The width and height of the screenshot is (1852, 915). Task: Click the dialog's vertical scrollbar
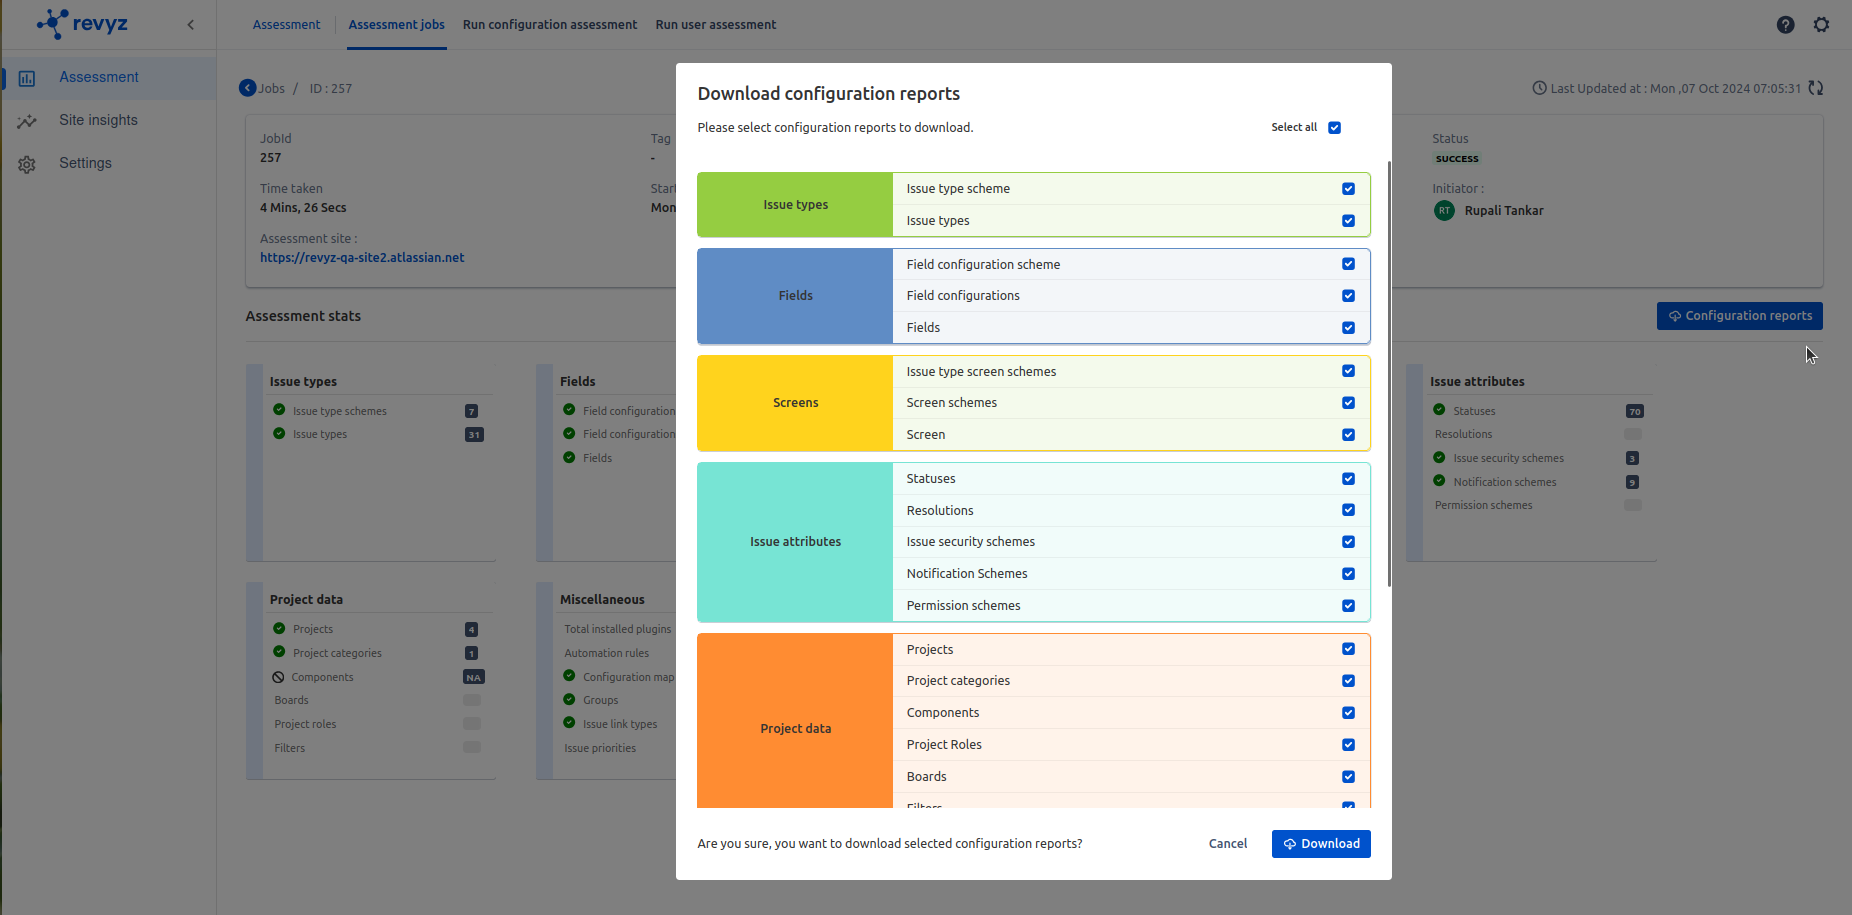[x=1389, y=374]
